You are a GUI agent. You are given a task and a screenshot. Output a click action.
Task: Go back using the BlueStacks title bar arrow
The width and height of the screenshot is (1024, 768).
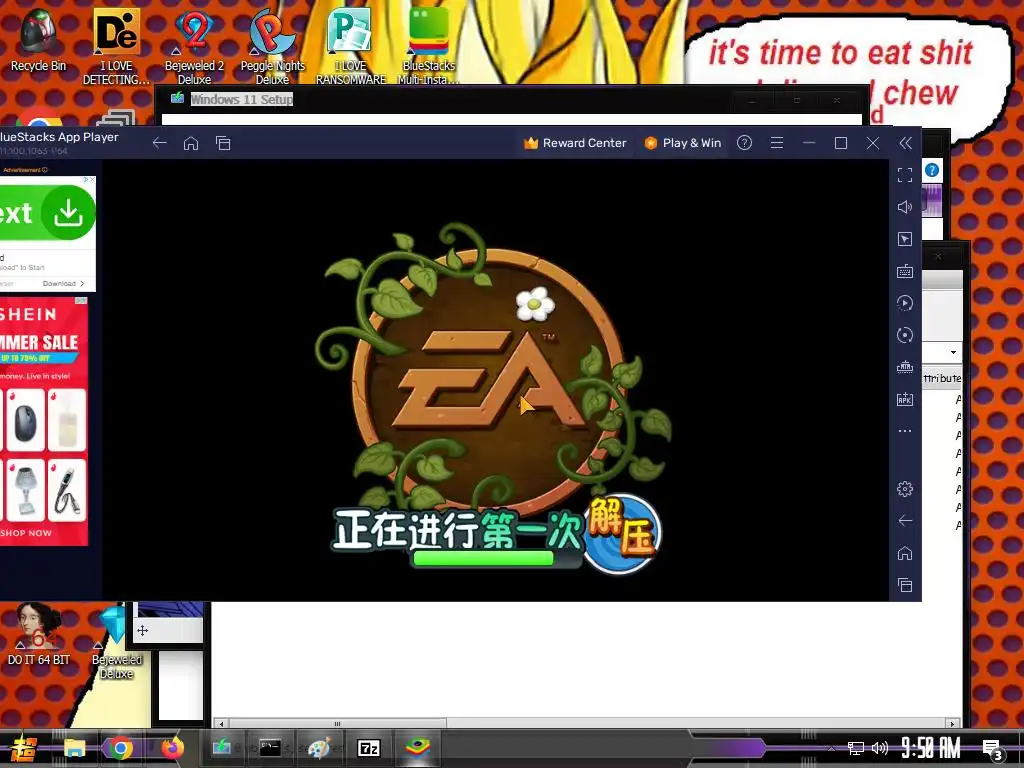(159, 143)
